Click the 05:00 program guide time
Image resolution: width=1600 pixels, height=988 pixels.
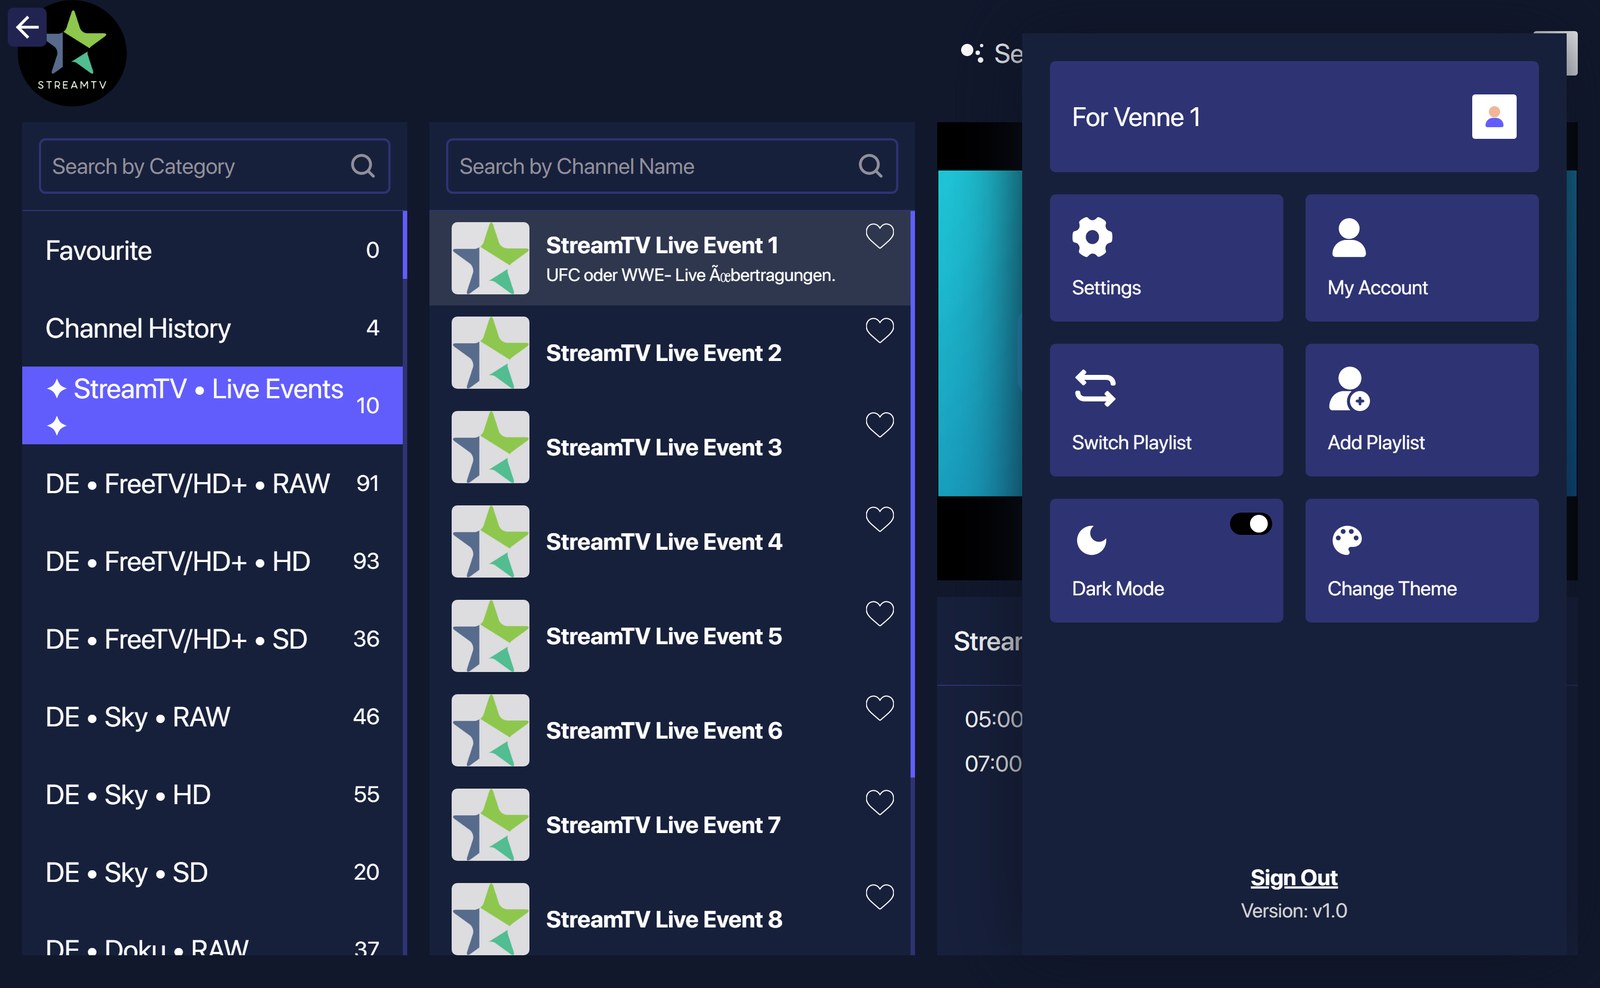click(x=993, y=719)
